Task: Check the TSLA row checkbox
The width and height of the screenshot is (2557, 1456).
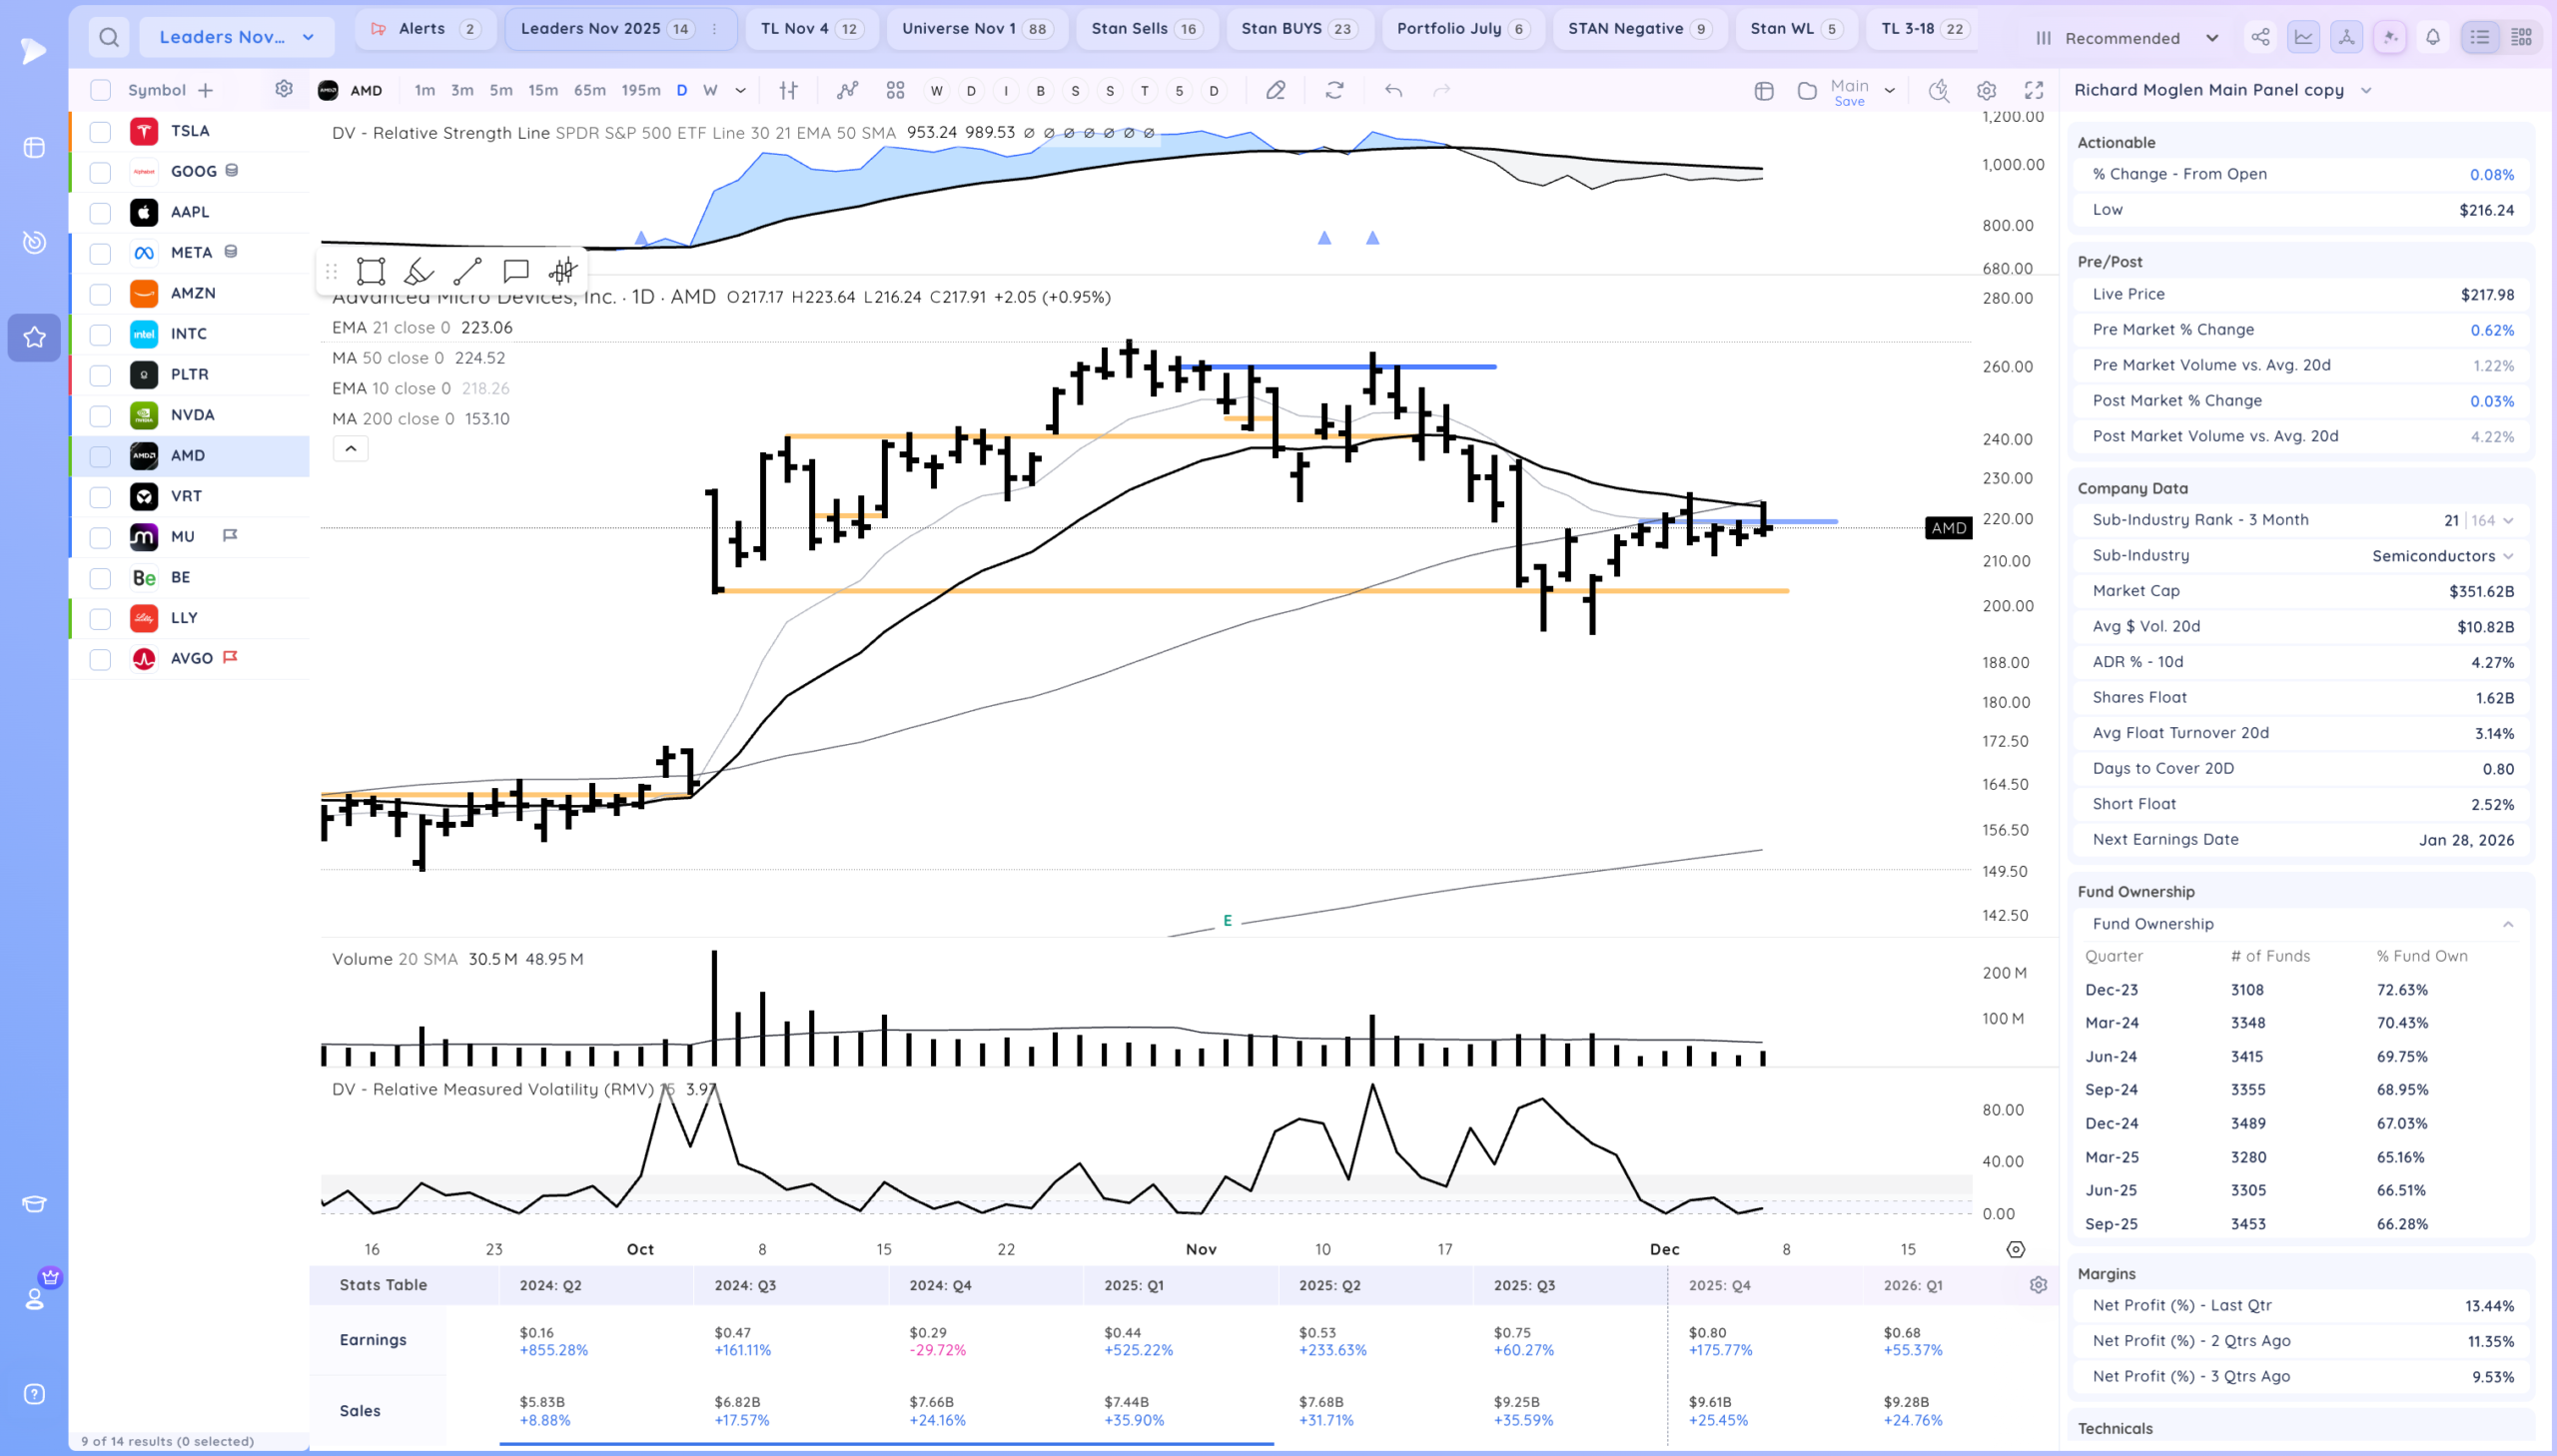Action: tap(100, 131)
